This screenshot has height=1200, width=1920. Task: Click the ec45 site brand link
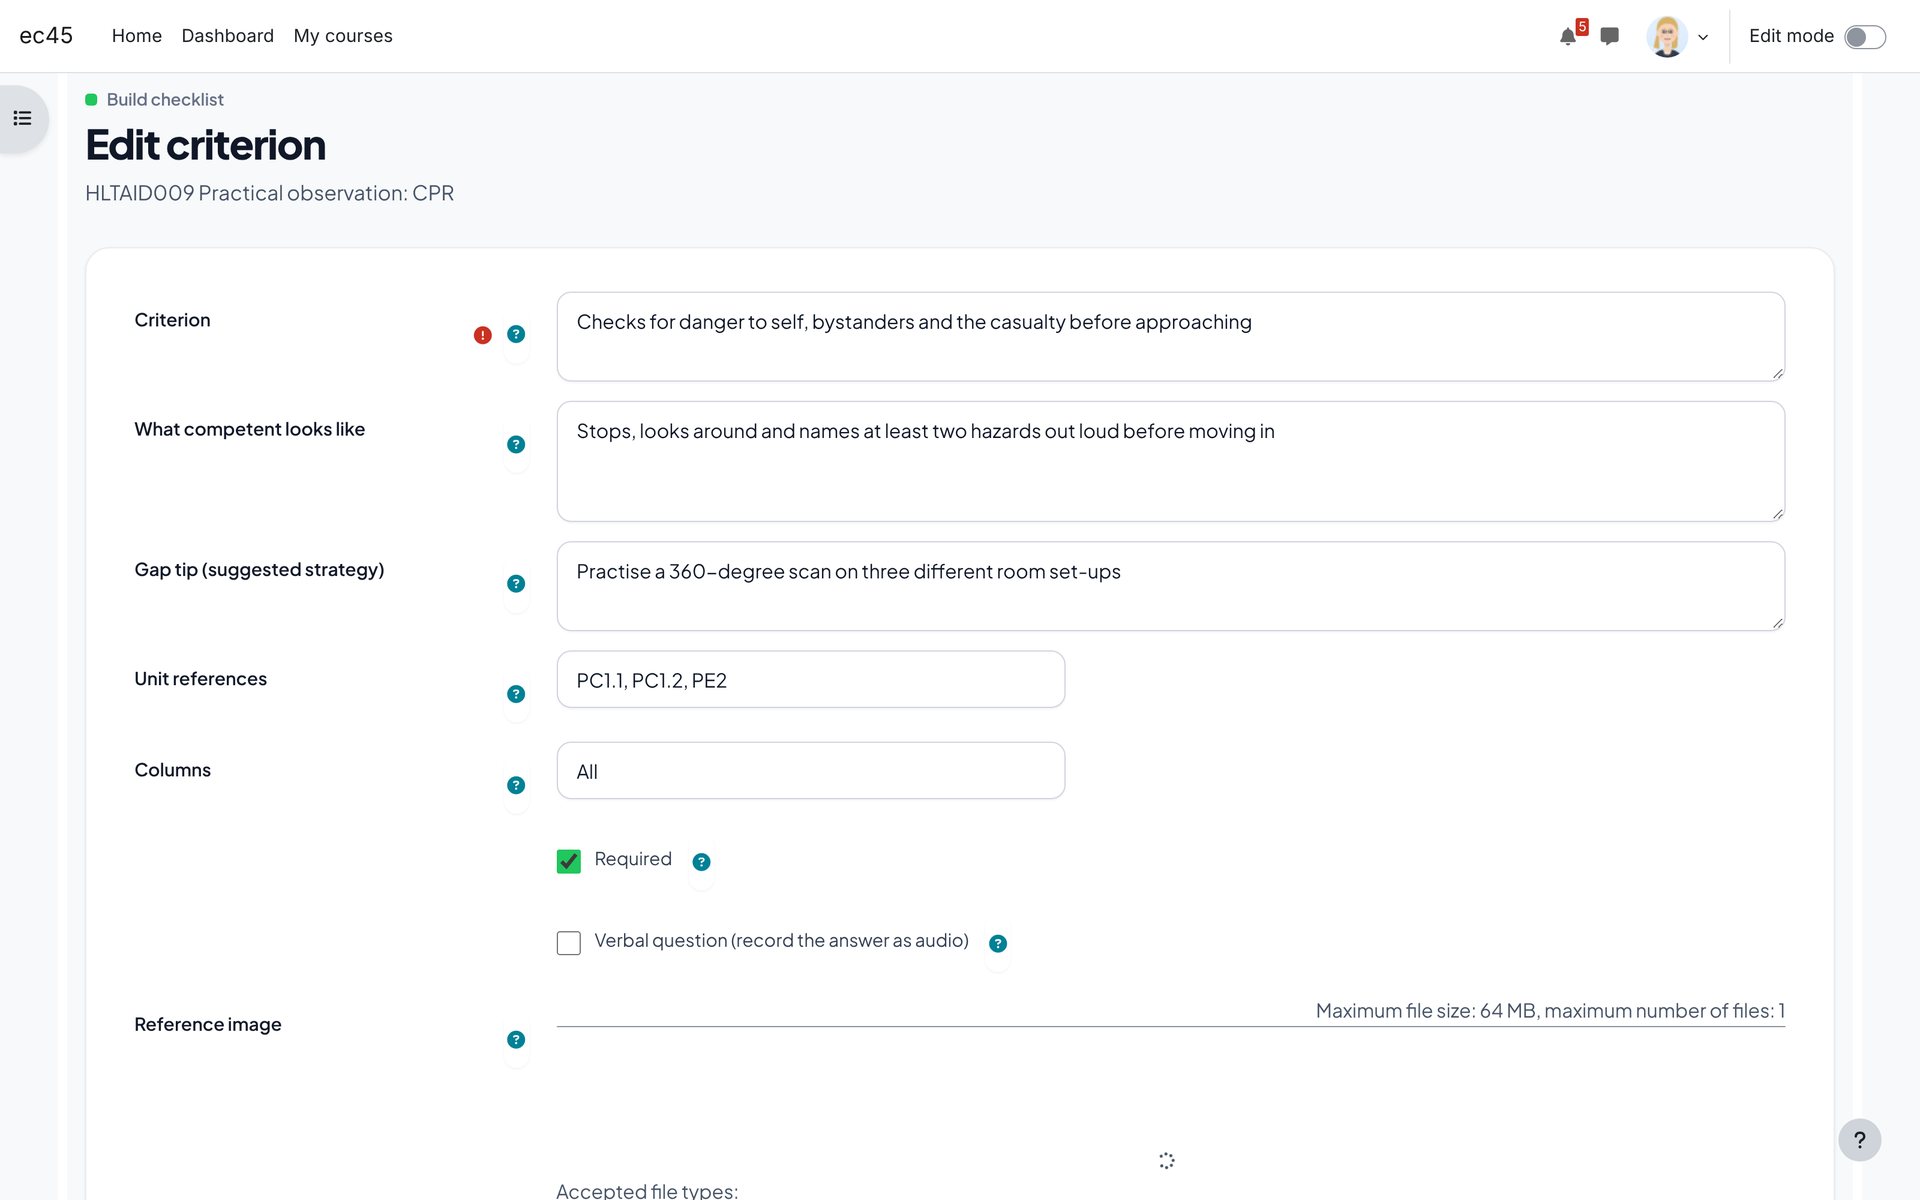pos(46,36)
